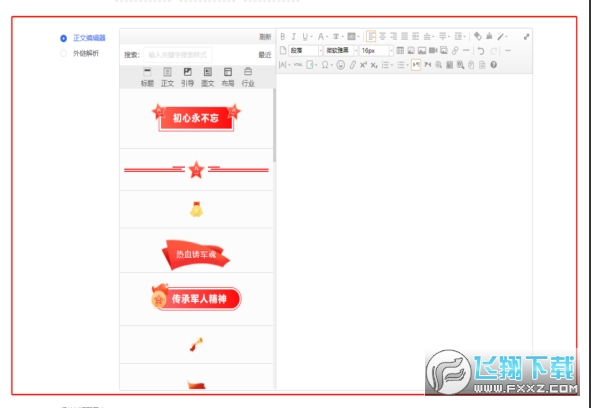Click the 刷新 refresh link
This screenshot has width=591, height=408.
(265, 37)
